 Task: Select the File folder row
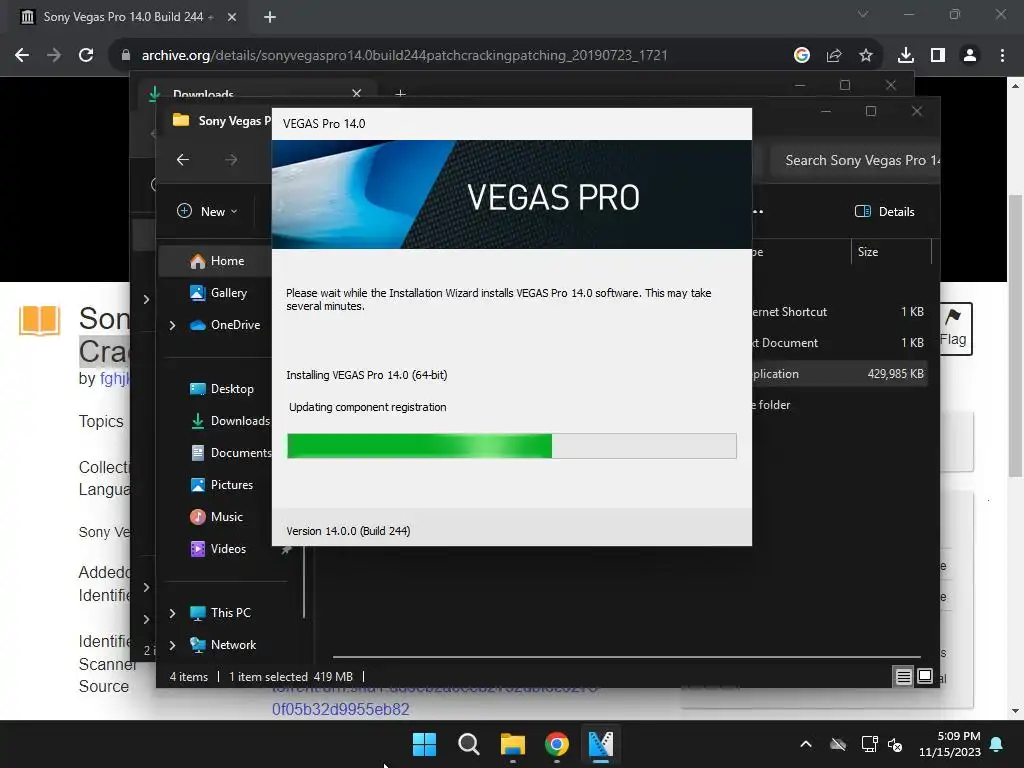click(839, 405)
